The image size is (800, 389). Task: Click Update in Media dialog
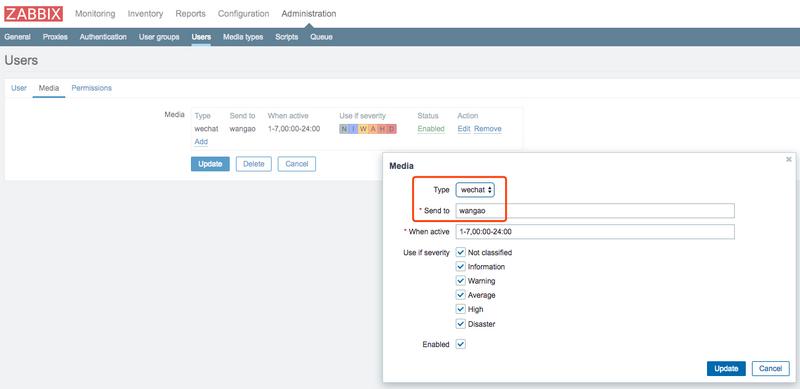tap(726, 369)
